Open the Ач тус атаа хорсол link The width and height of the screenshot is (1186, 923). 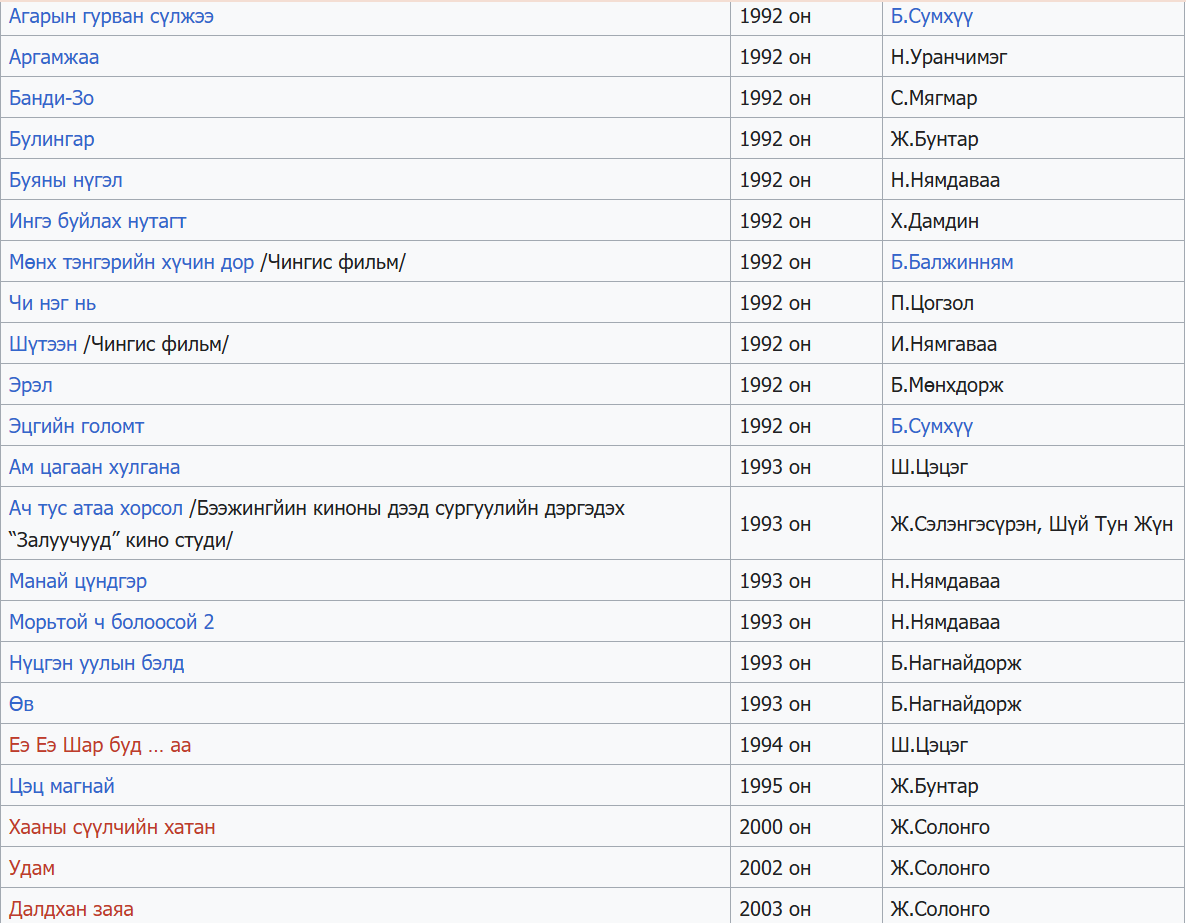[96, 508]
